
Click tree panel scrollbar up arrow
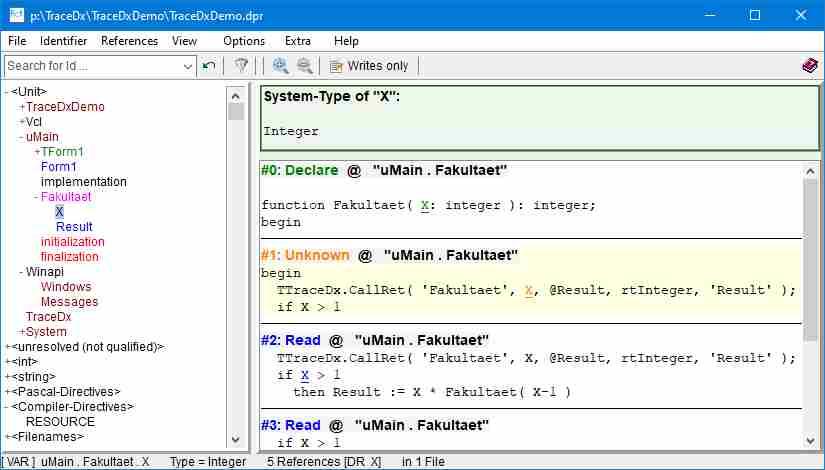point(236,96)
